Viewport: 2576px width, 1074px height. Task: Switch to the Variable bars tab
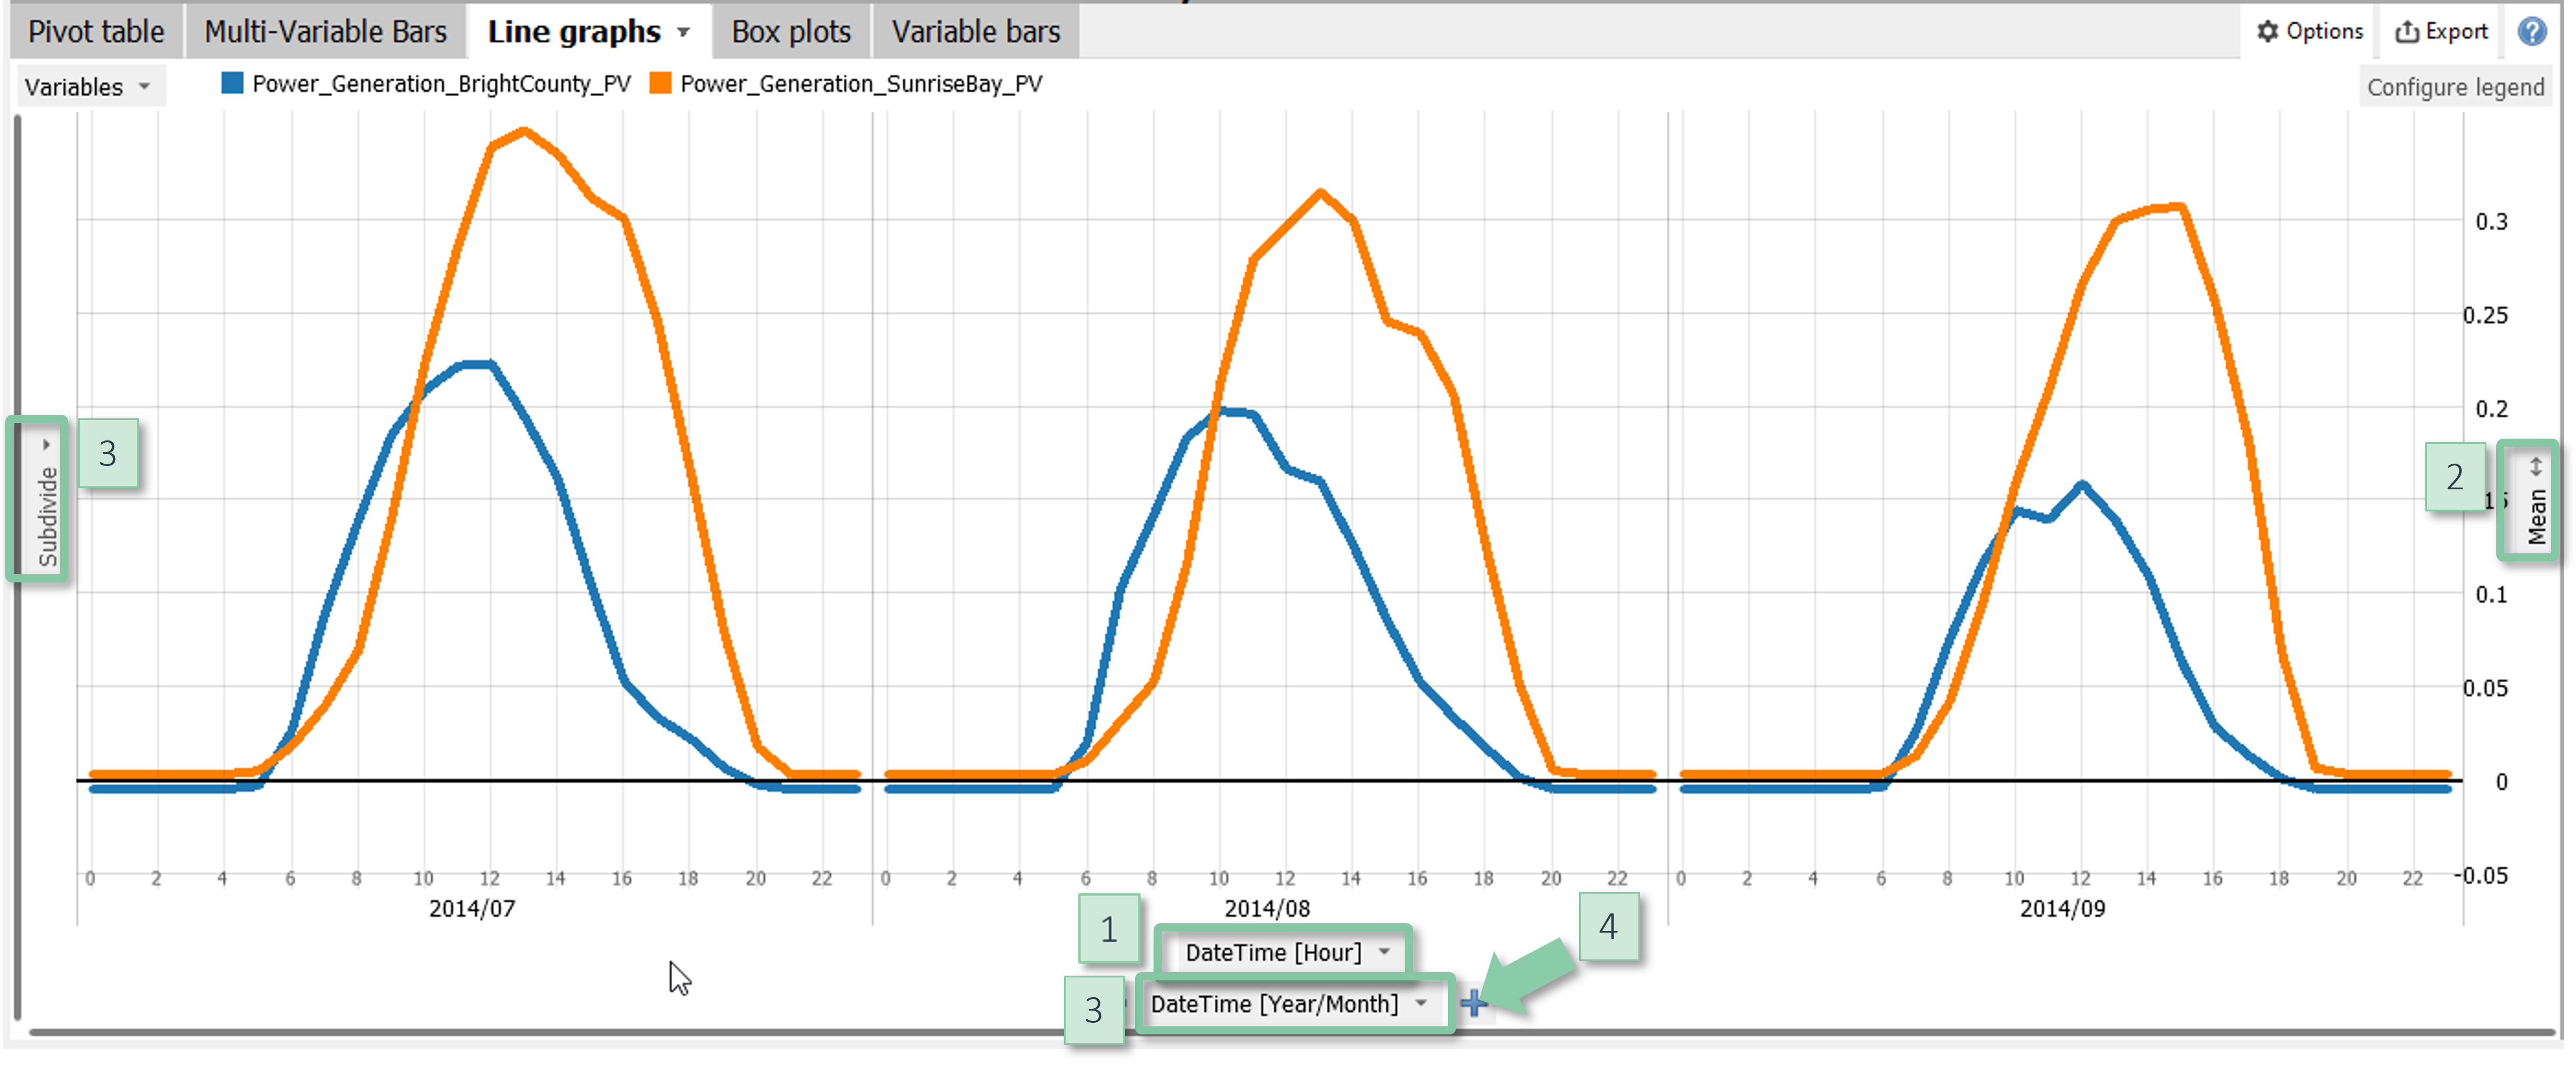[x=975, y=32]
